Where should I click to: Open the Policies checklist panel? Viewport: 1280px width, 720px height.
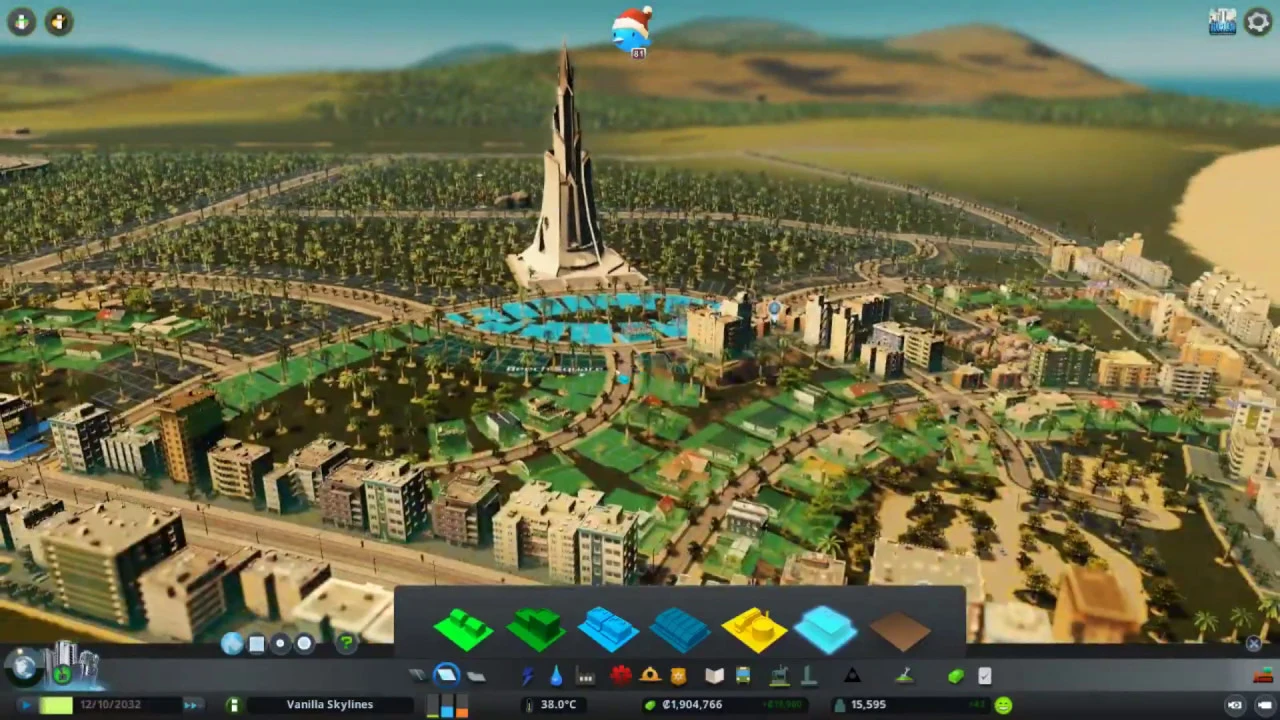pos(984,677)
